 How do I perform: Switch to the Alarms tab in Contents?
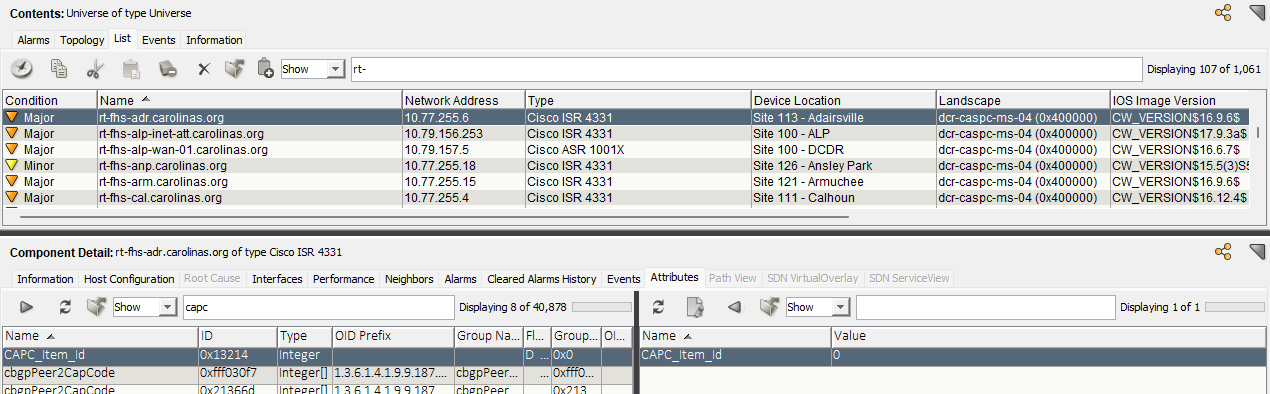[x=33, y=40]
